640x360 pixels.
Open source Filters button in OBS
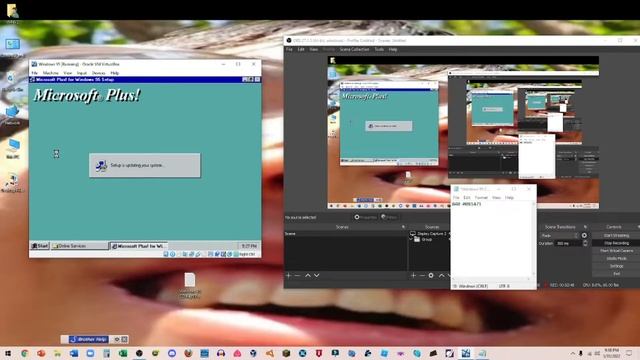click(x=389, y=217)
